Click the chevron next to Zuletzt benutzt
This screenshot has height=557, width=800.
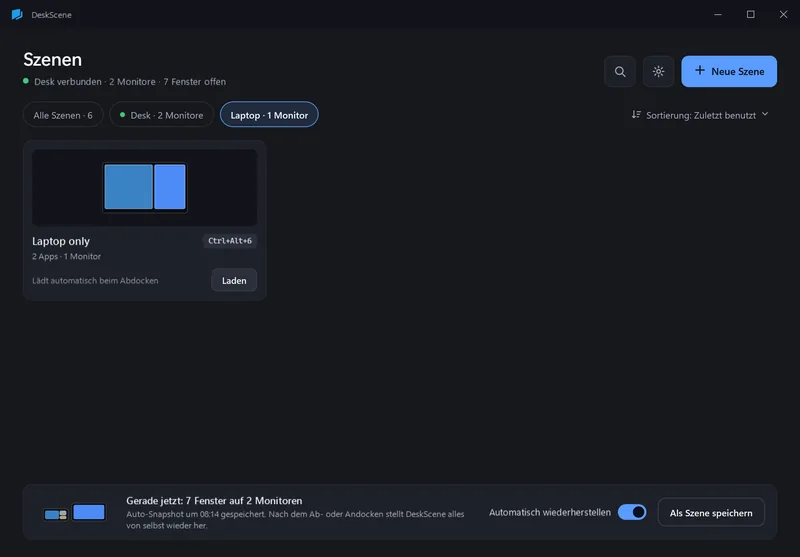765,114
